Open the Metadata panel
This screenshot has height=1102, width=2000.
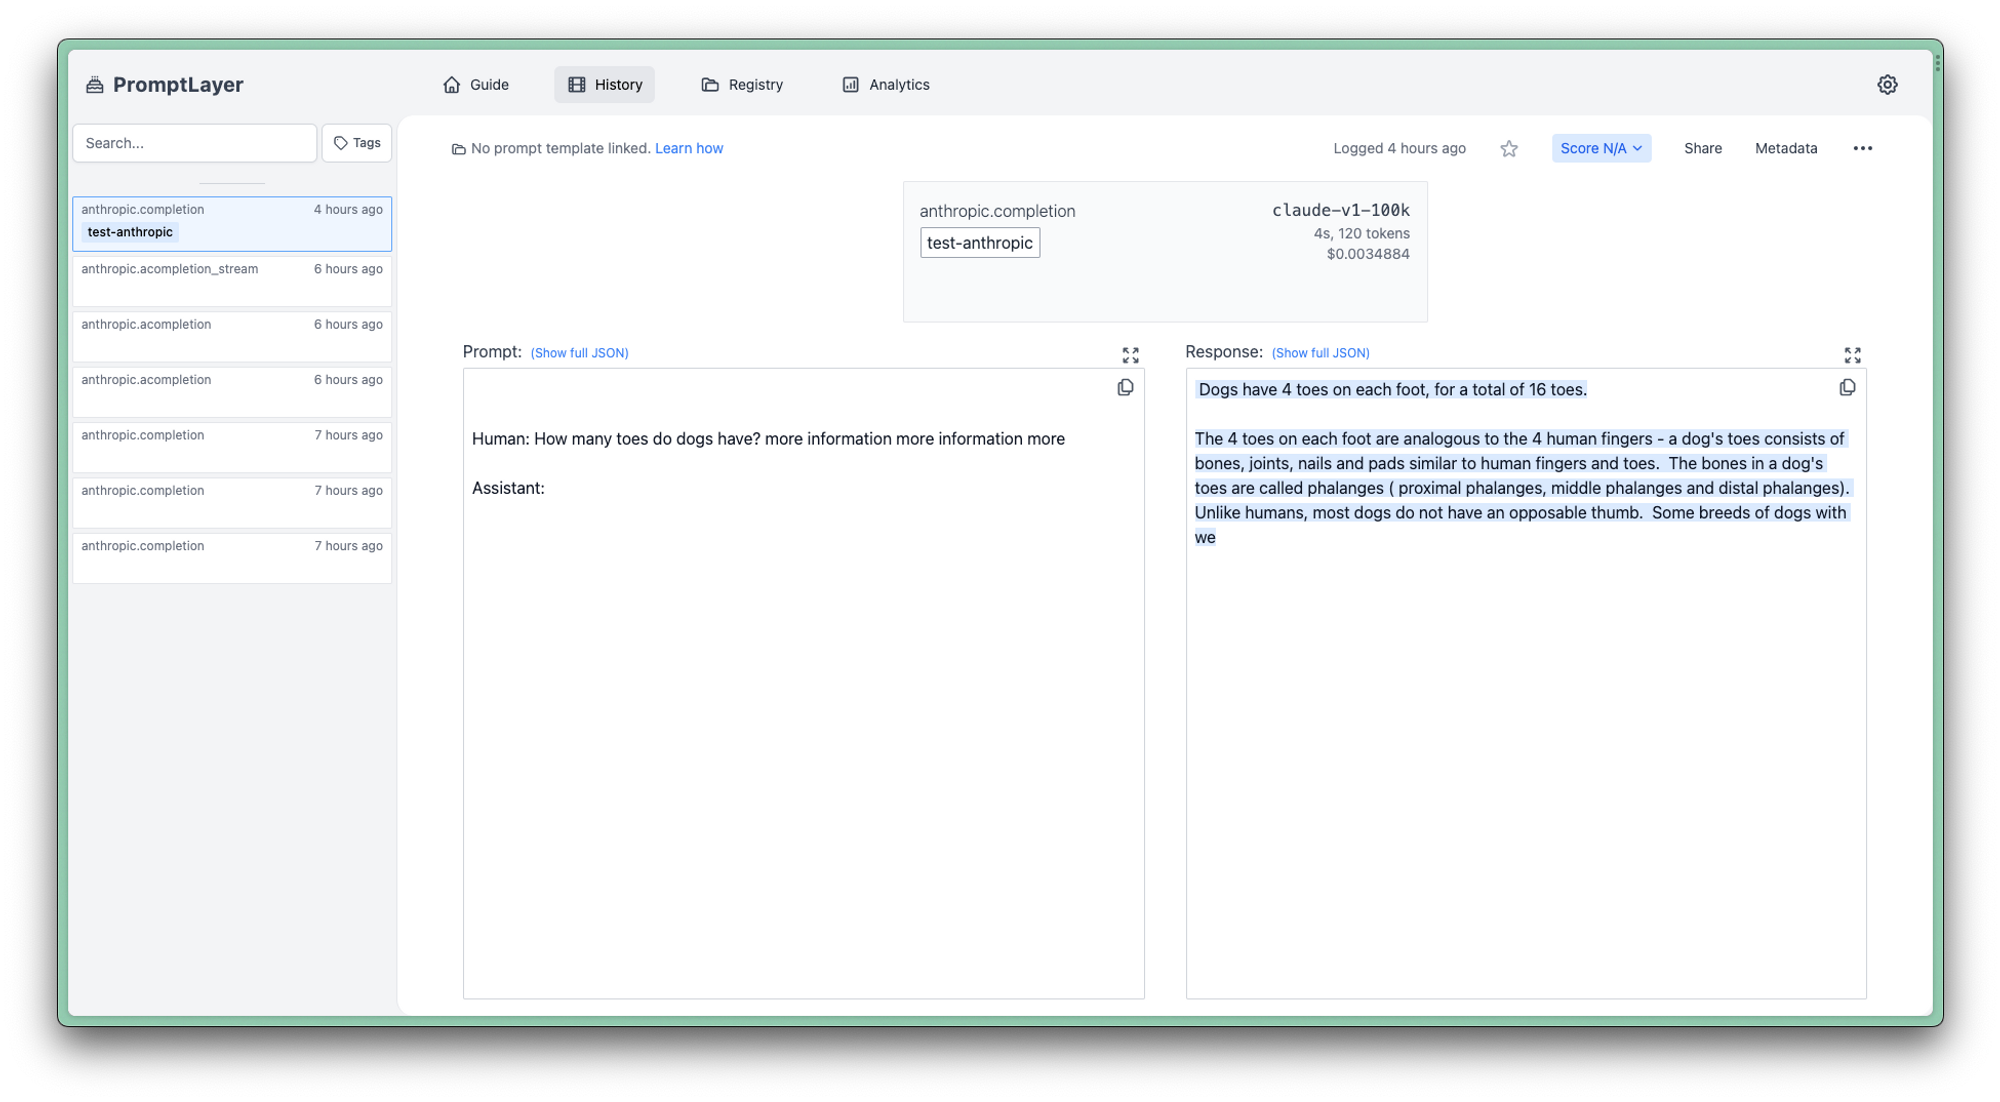pyautogui.click(x=1785, y=149)
